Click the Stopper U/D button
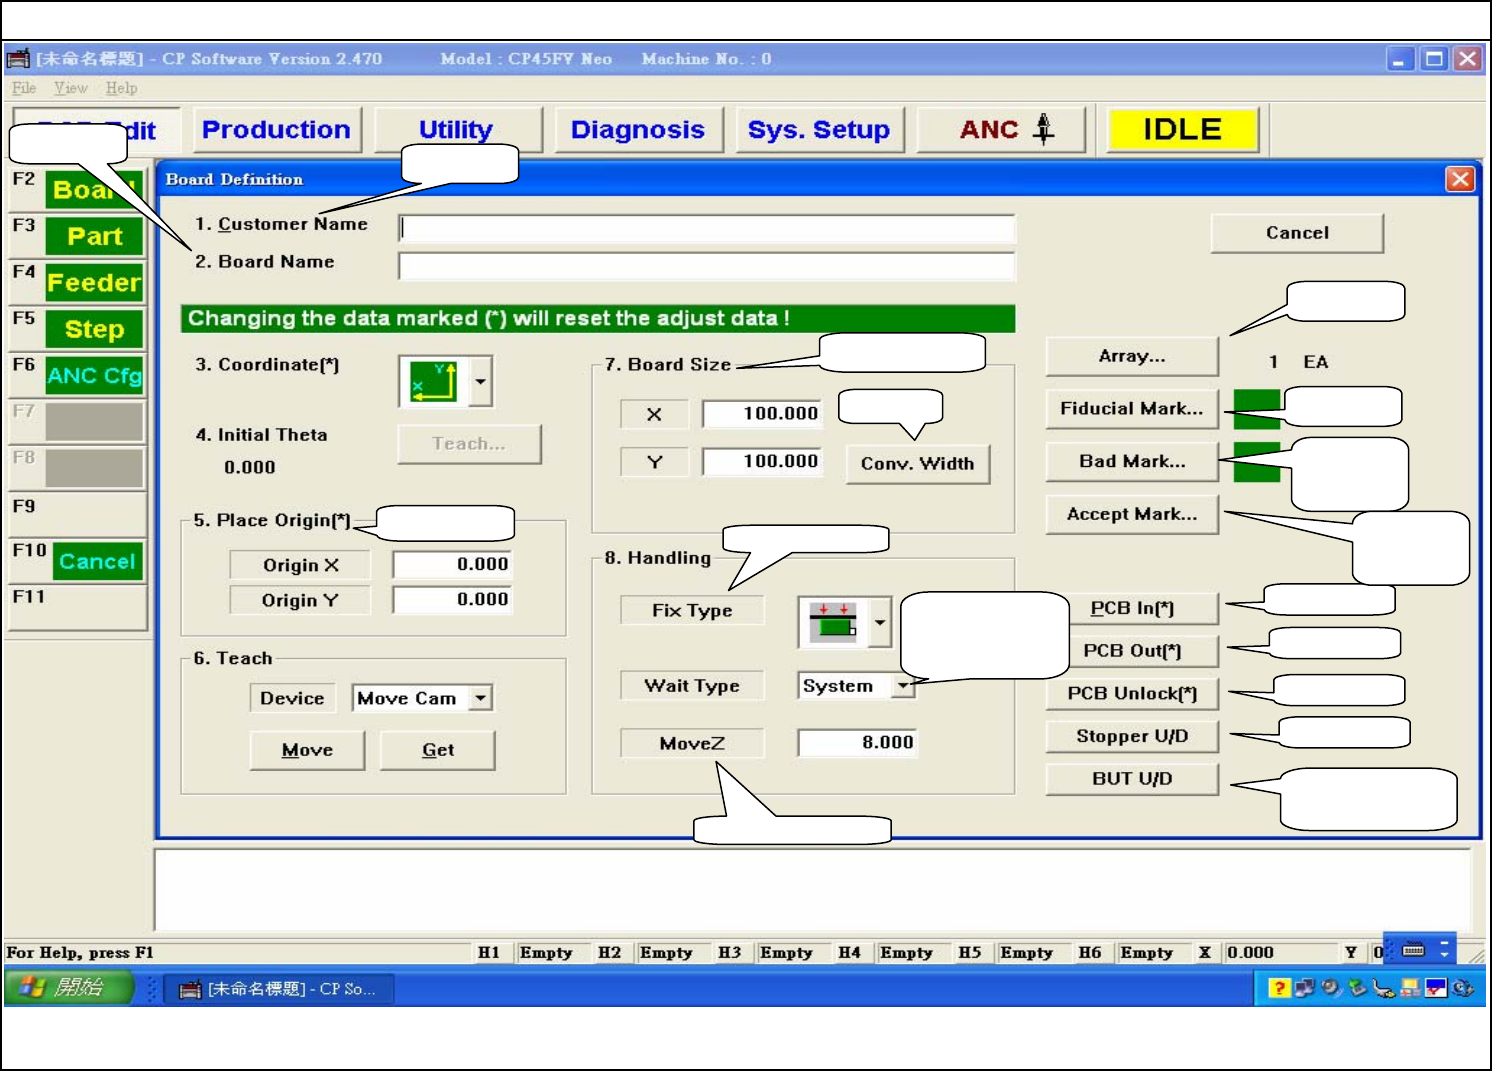 click(x=1132, y=737)
